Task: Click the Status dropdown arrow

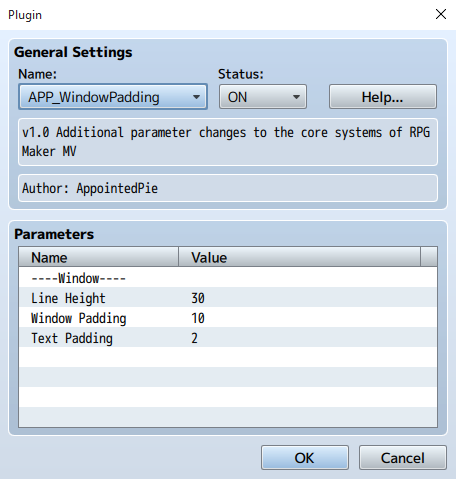Action: pyautogui.click(x=296, y=97)
